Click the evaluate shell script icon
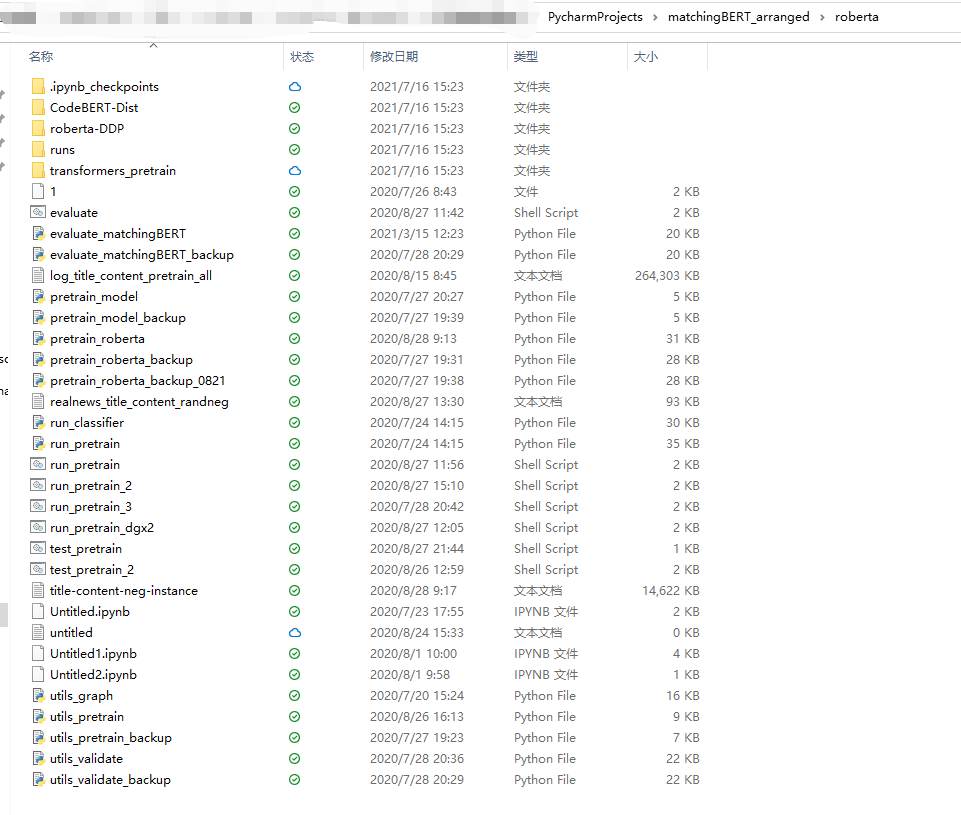Image resolution: width=961 pixels, height=815 pixels. [38, 213]
